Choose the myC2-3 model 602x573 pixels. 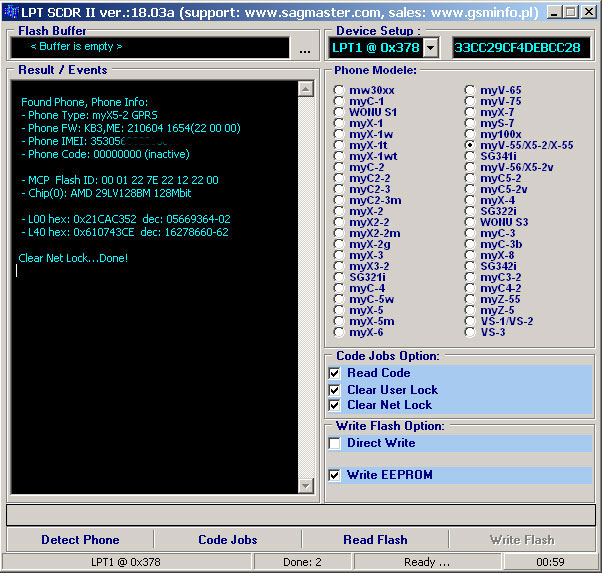point(339,189)
